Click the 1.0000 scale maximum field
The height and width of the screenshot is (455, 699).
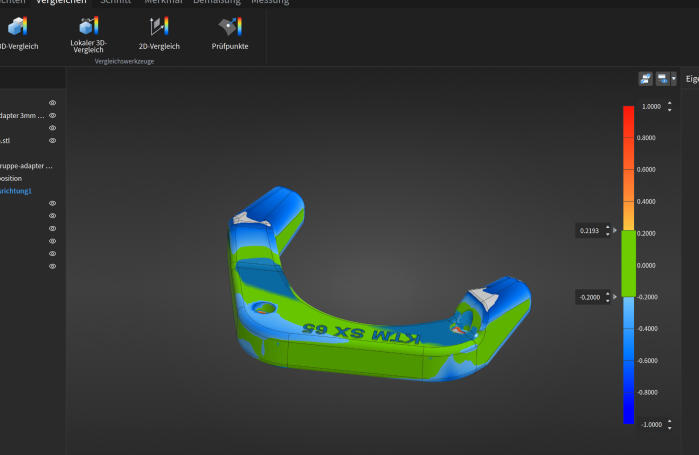pyautogui.click(x=651, y=107)
